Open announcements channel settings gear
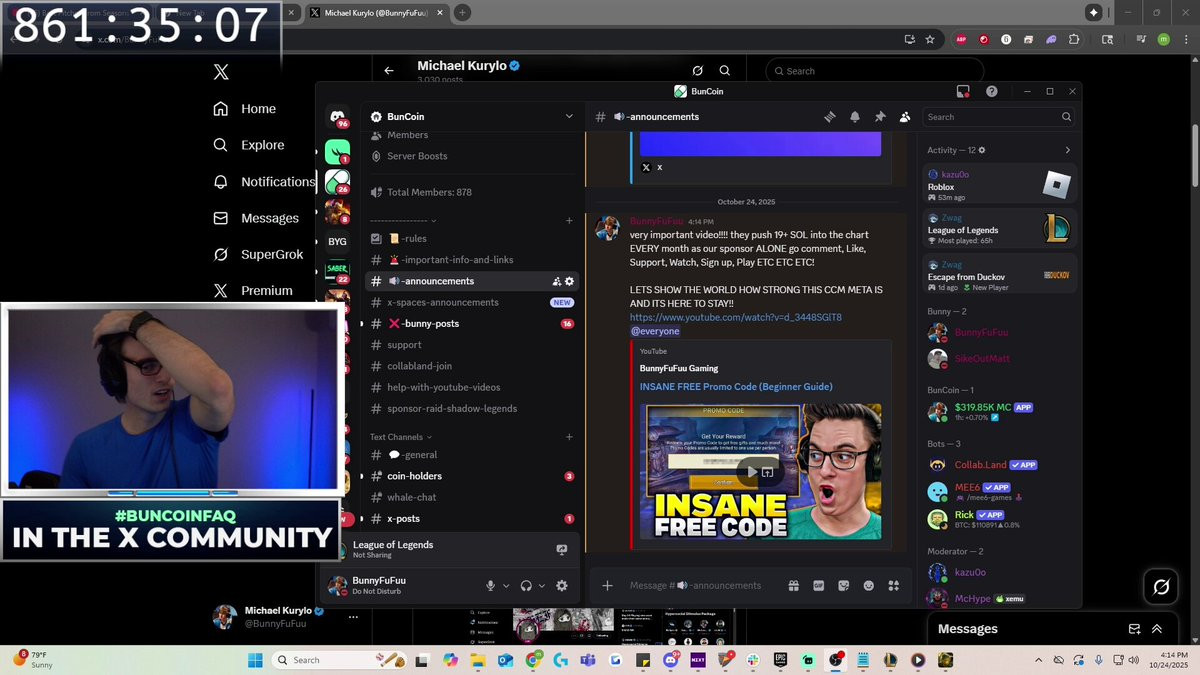 (x=570, y=281)
